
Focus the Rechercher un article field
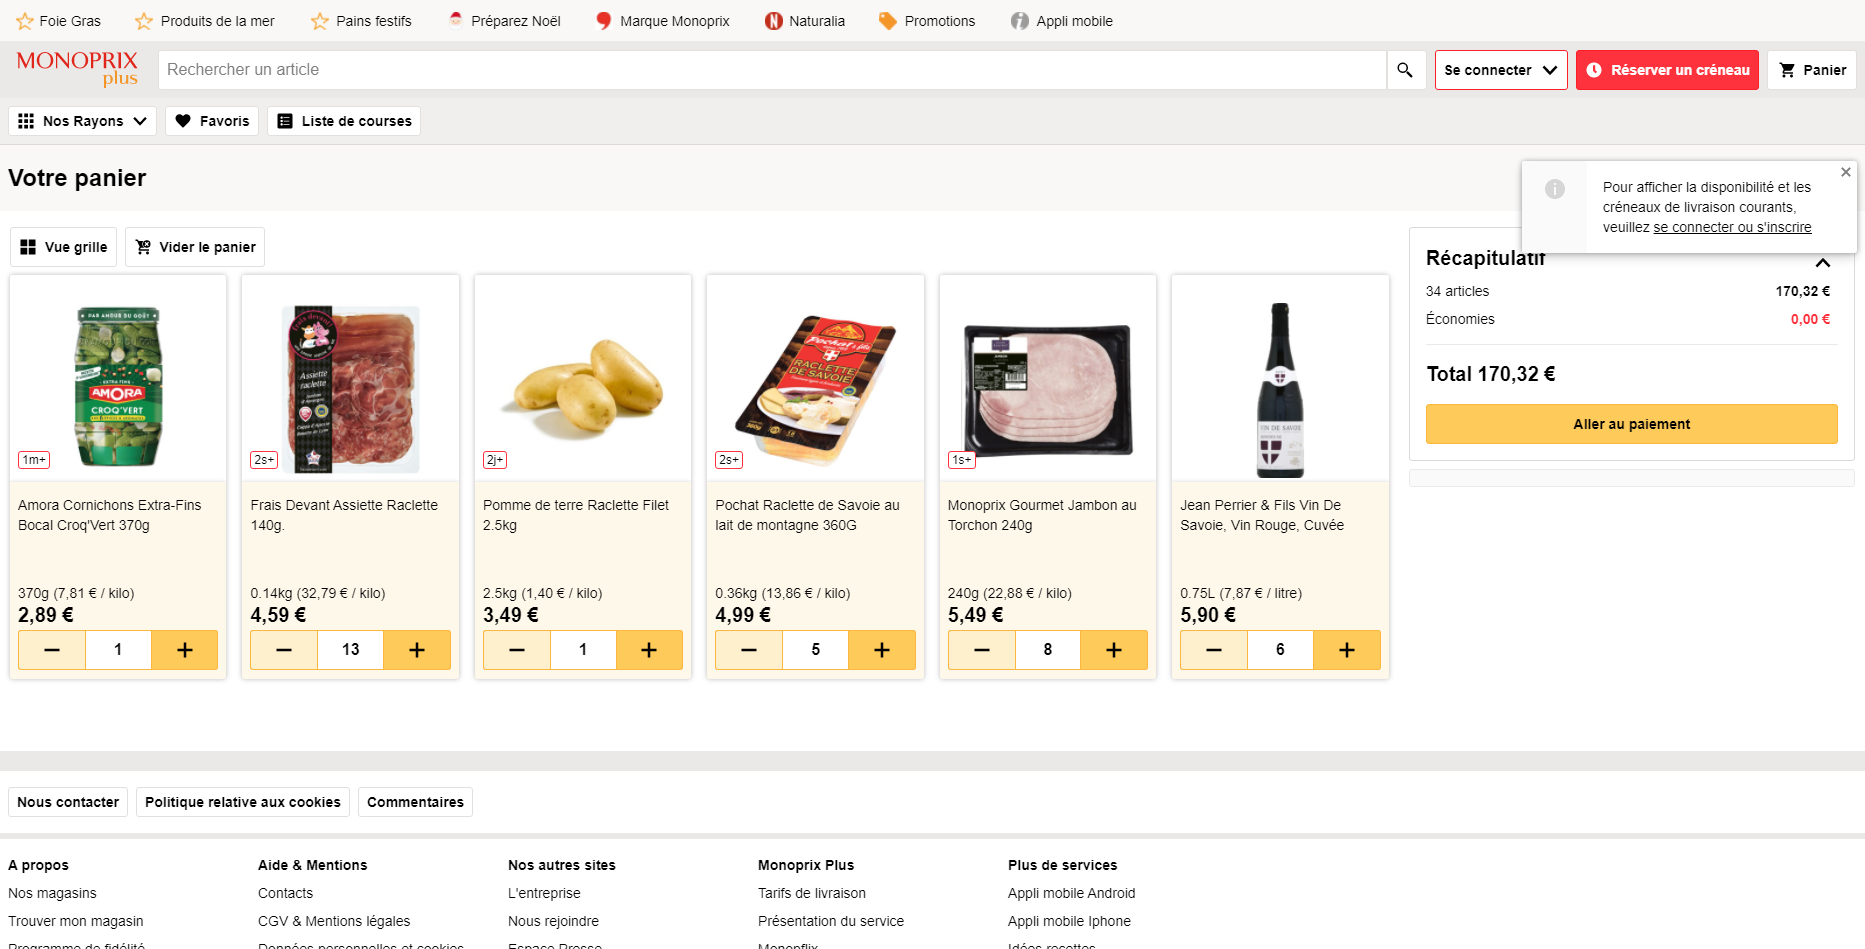[x=772, y=70]
